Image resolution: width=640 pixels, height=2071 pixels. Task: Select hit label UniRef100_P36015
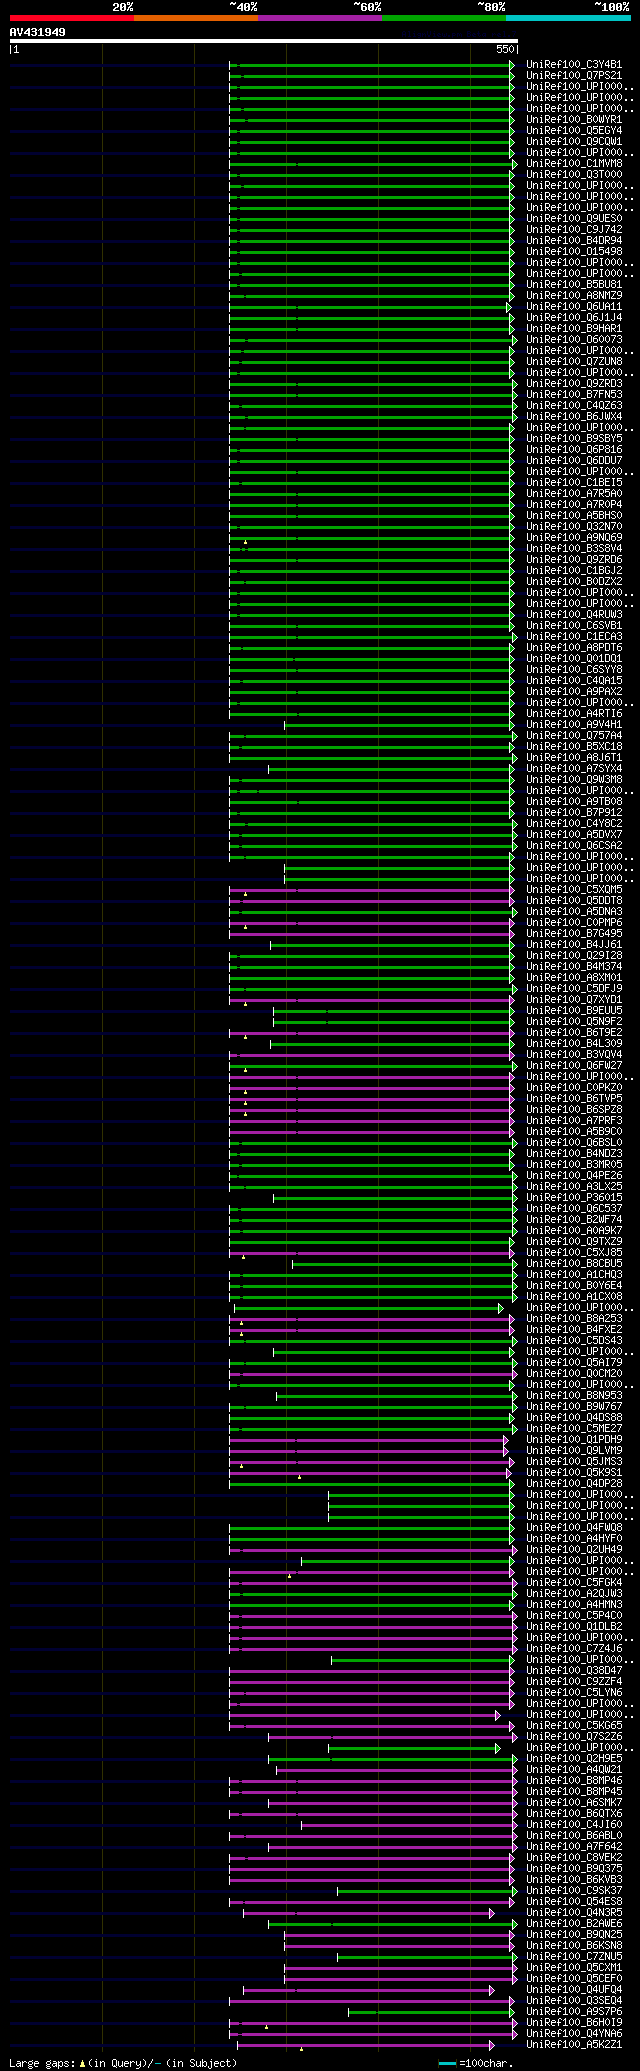(574, 1198)
